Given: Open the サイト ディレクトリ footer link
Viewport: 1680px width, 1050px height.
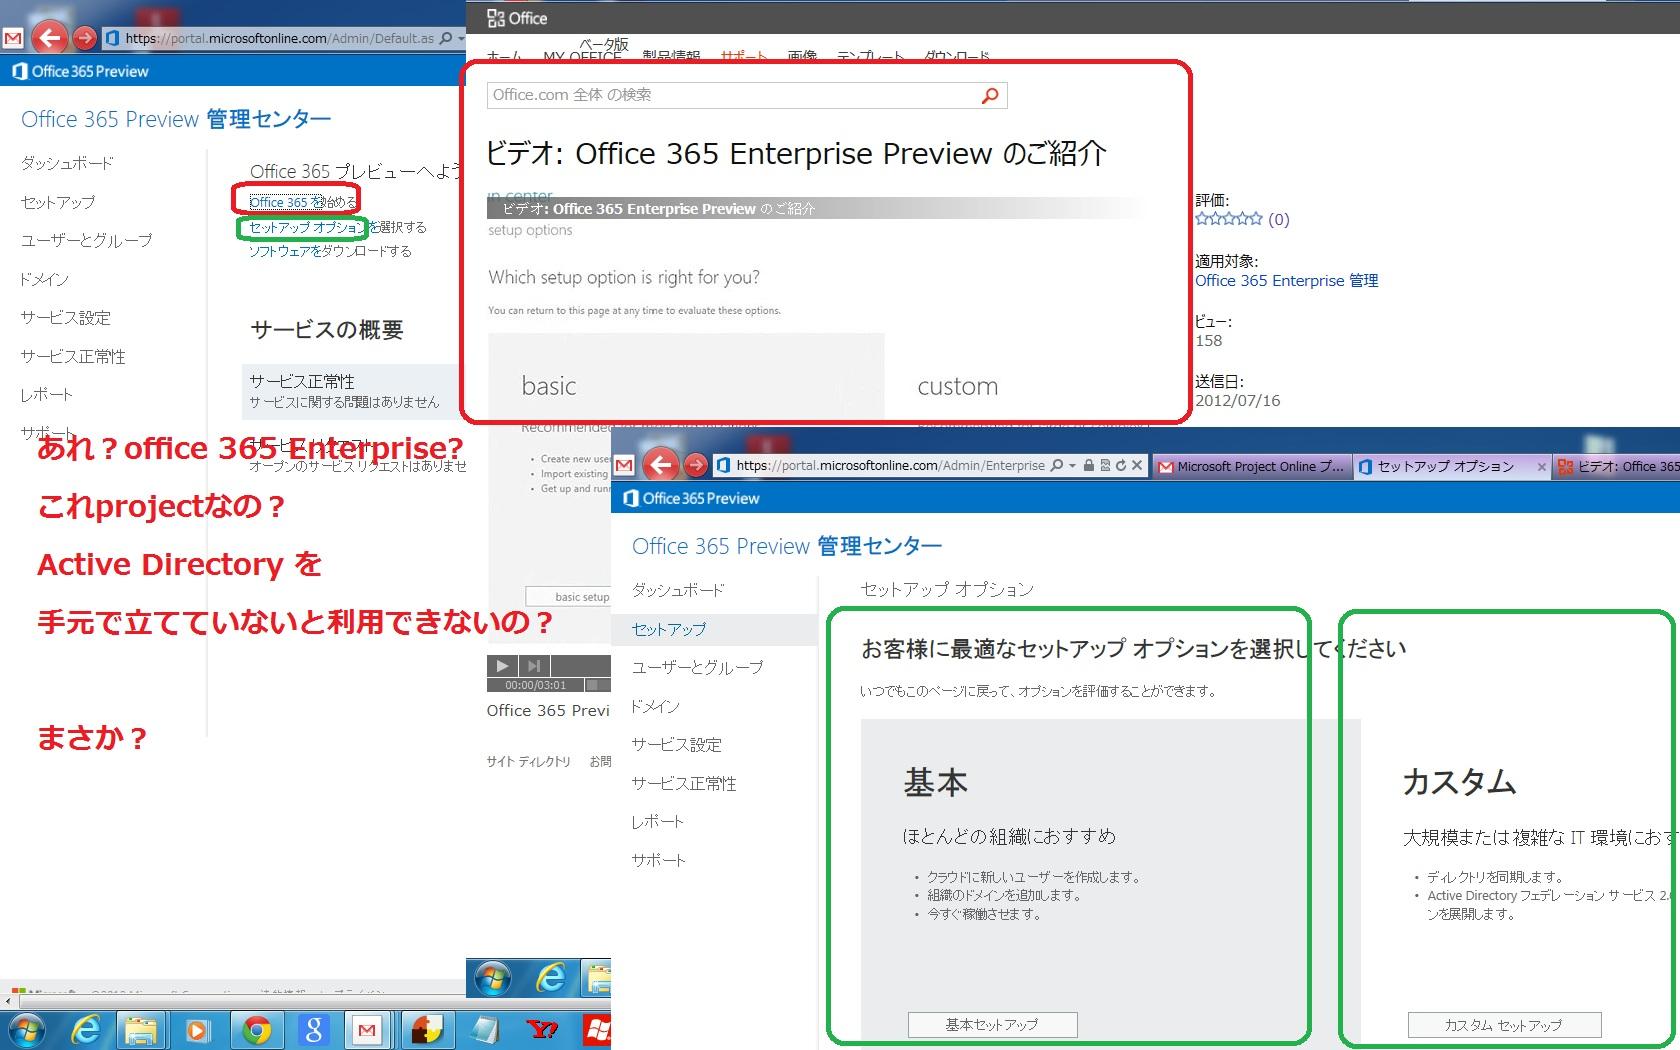Looking at the screenshot, I should click(528, 761).
